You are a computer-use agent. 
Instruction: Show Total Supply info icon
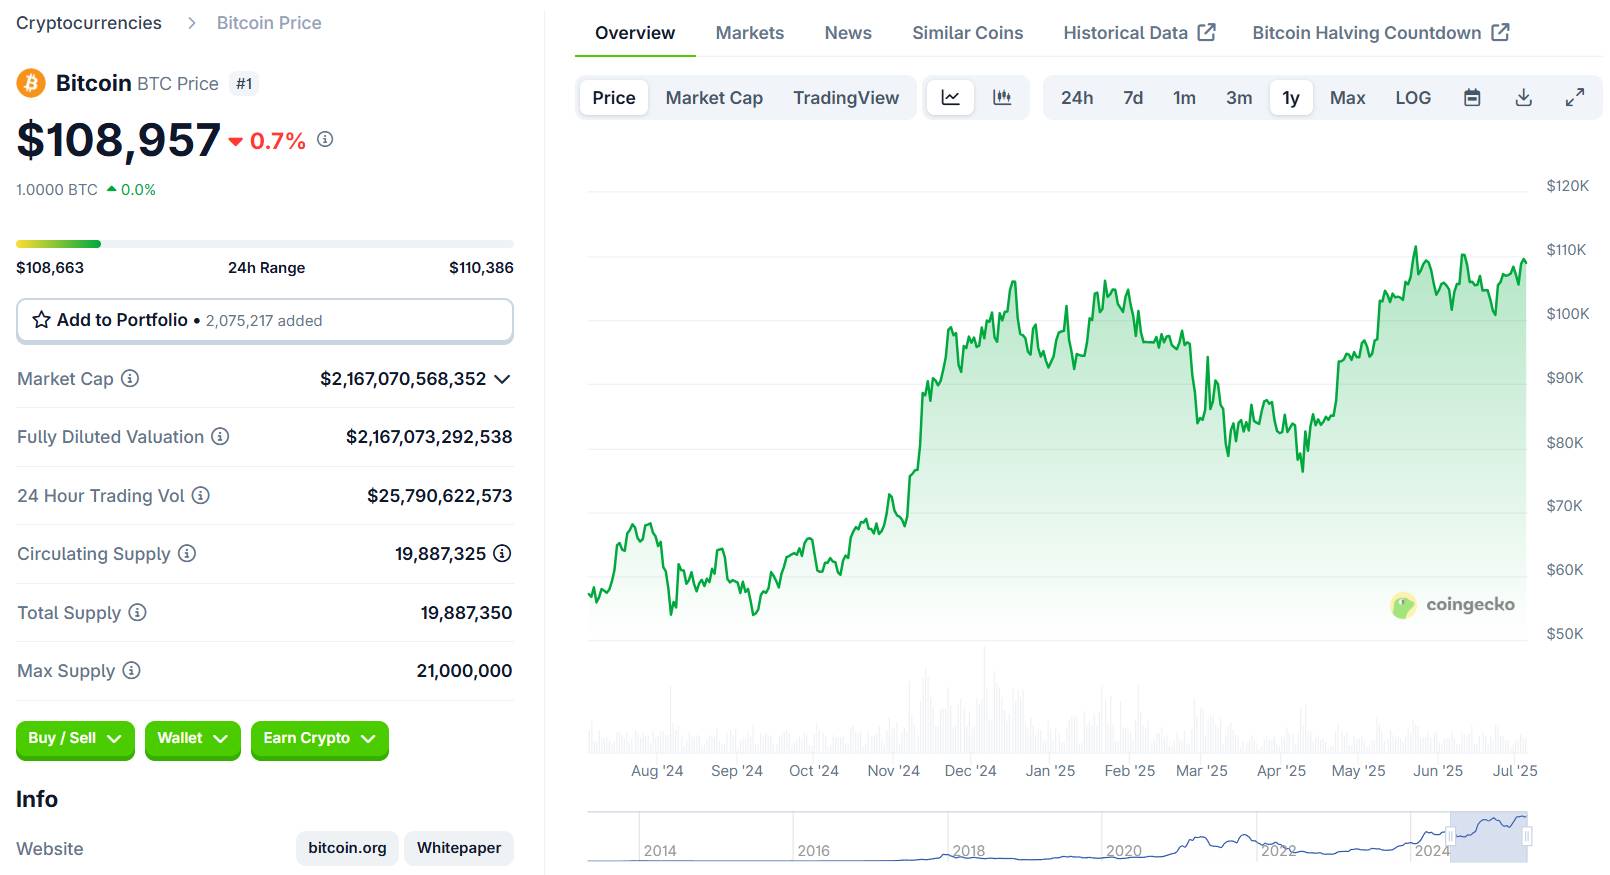point(138,612)
